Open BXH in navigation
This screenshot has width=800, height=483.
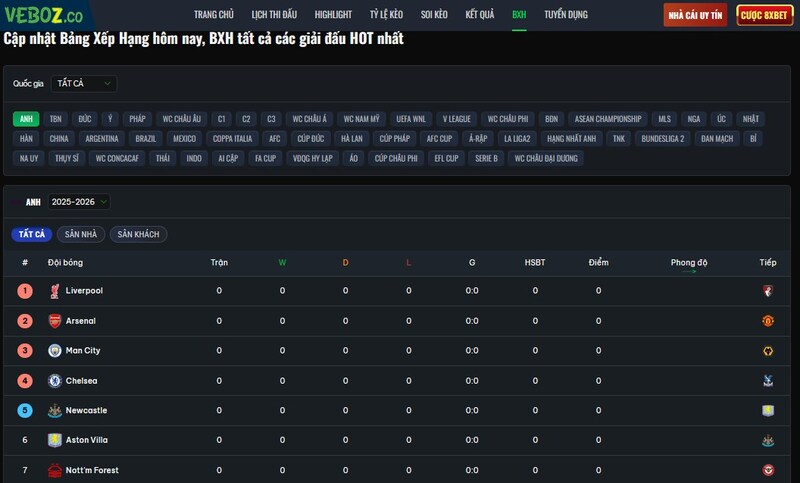[x=519, y=15]
